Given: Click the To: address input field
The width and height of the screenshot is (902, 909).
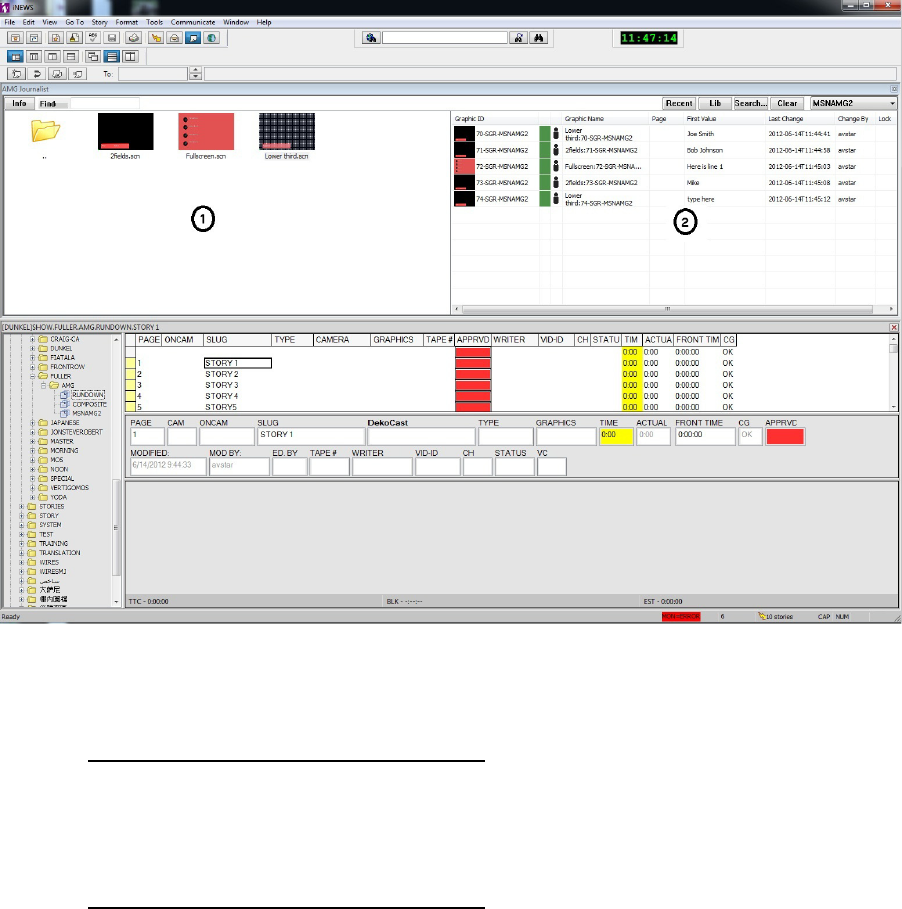Looking at the screenshot, I should click(153, 74).
